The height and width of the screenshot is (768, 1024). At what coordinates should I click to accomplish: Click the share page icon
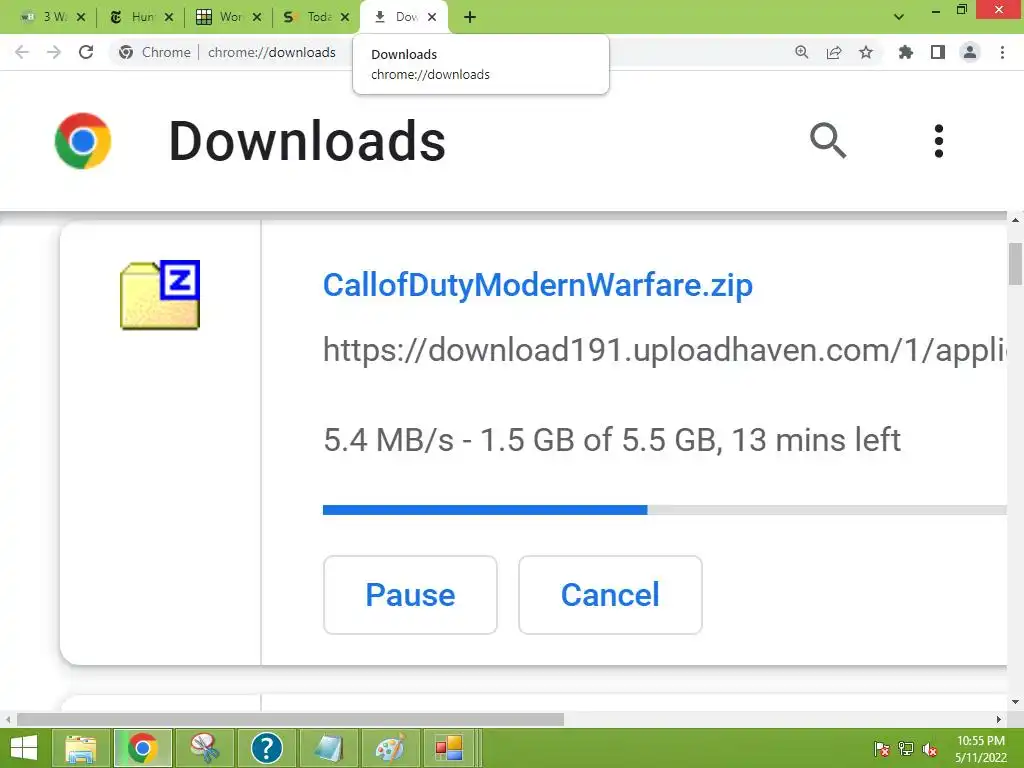click(x=834, y=52)
